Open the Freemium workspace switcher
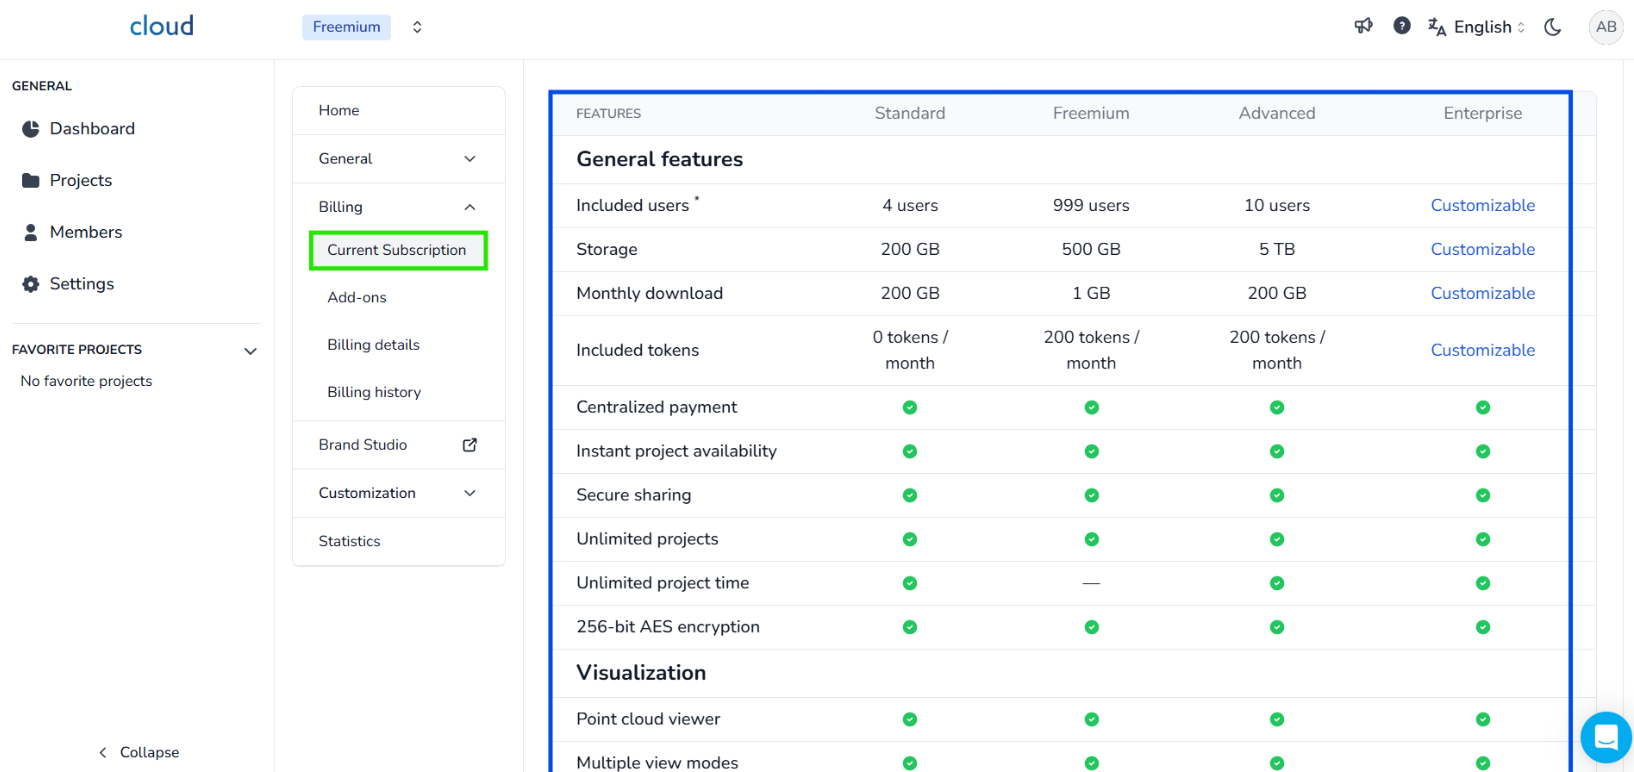1634x772 pixels. [x=417, y=27]
